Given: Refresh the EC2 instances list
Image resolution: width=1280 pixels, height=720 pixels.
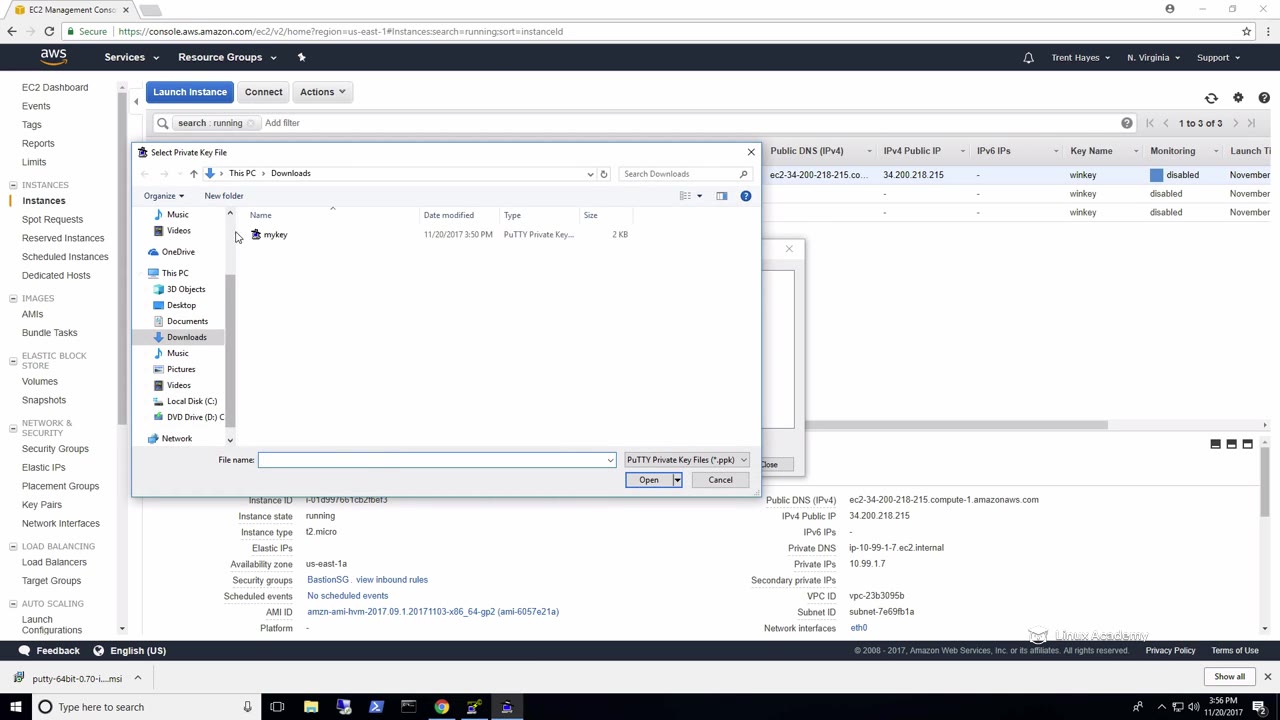Looking at the screenshot, I should (x=1211, y=98).
